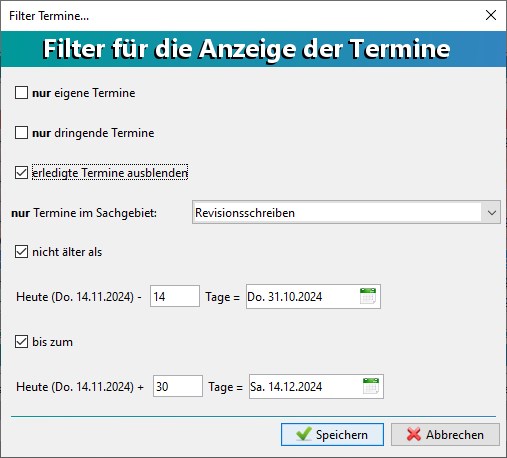
Task: Close the Filter Termine dialog window
Action: click(491, 15)
